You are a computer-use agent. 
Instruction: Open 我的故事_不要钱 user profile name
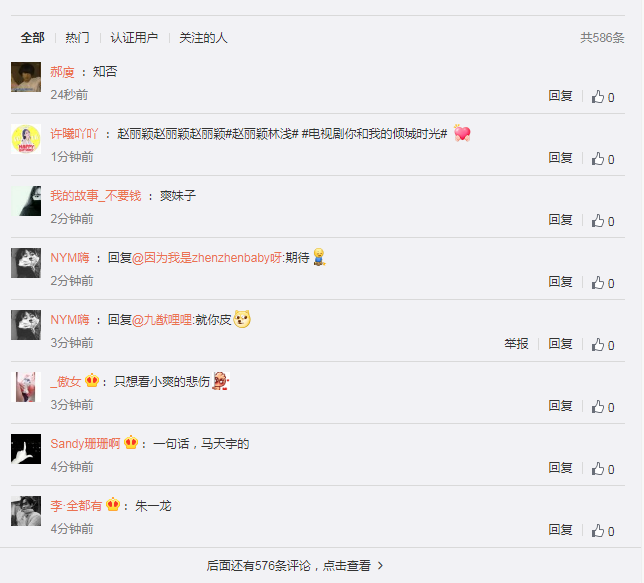coord(96,196)
